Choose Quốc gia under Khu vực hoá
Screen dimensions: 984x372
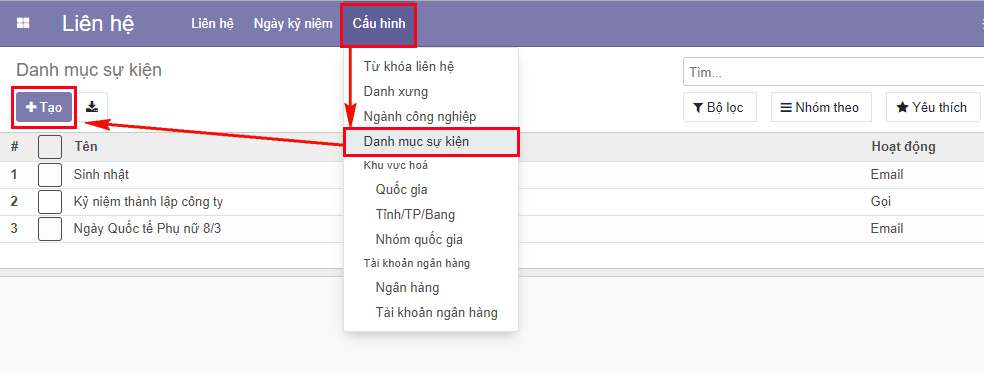[x=402, y=189]
